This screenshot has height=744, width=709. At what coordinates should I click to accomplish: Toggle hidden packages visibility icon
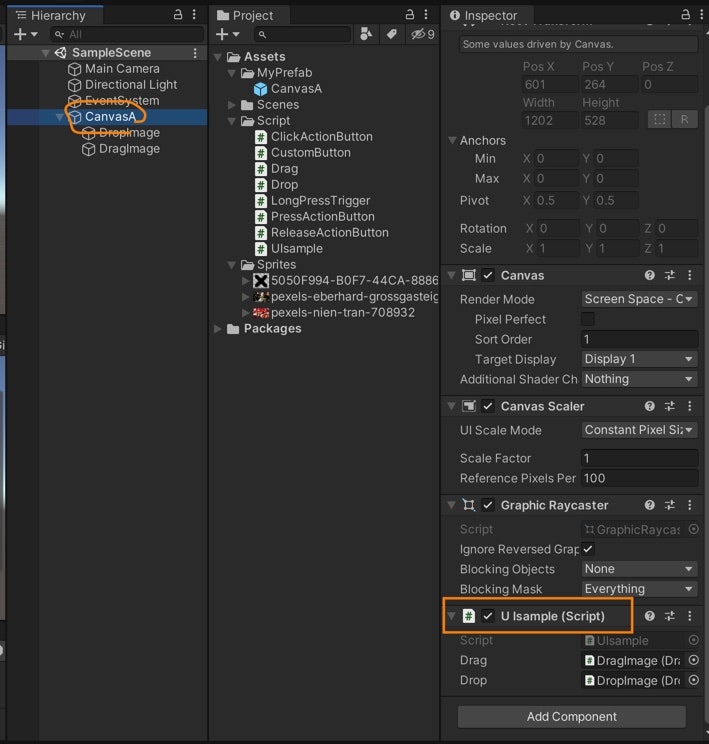(422, 34)
